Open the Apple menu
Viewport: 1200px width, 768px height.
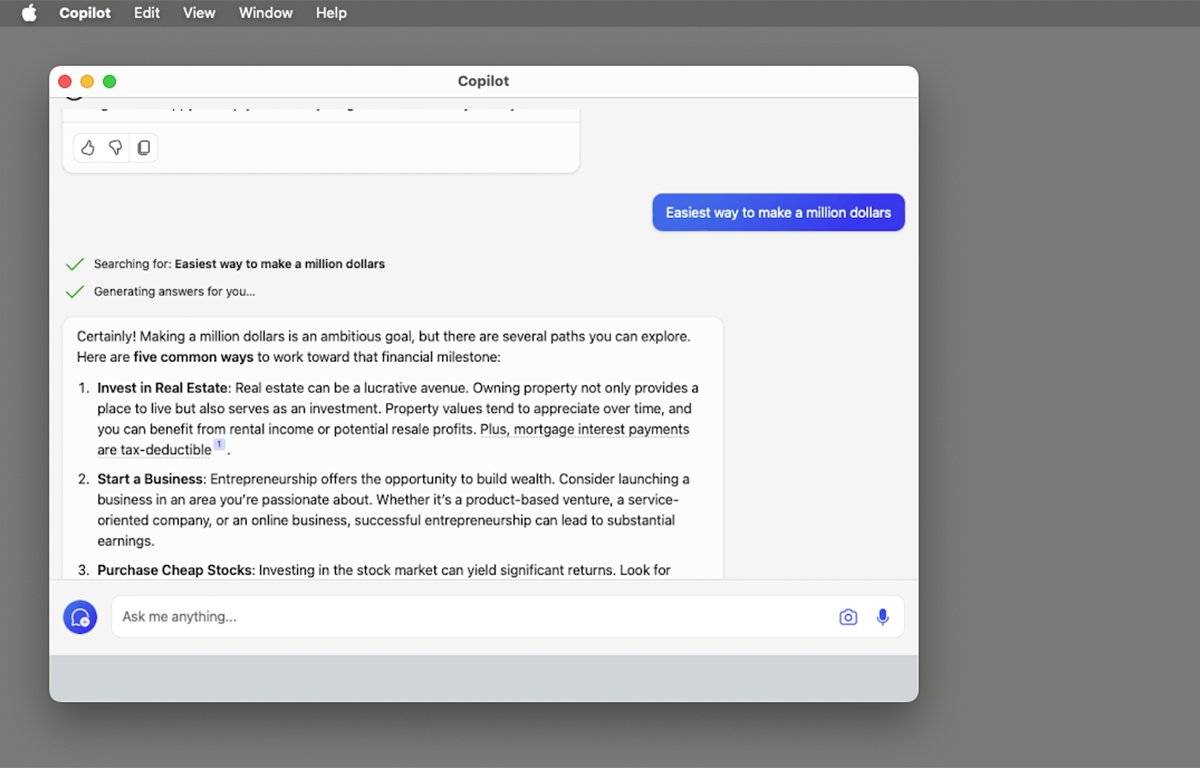pos(29,13)
